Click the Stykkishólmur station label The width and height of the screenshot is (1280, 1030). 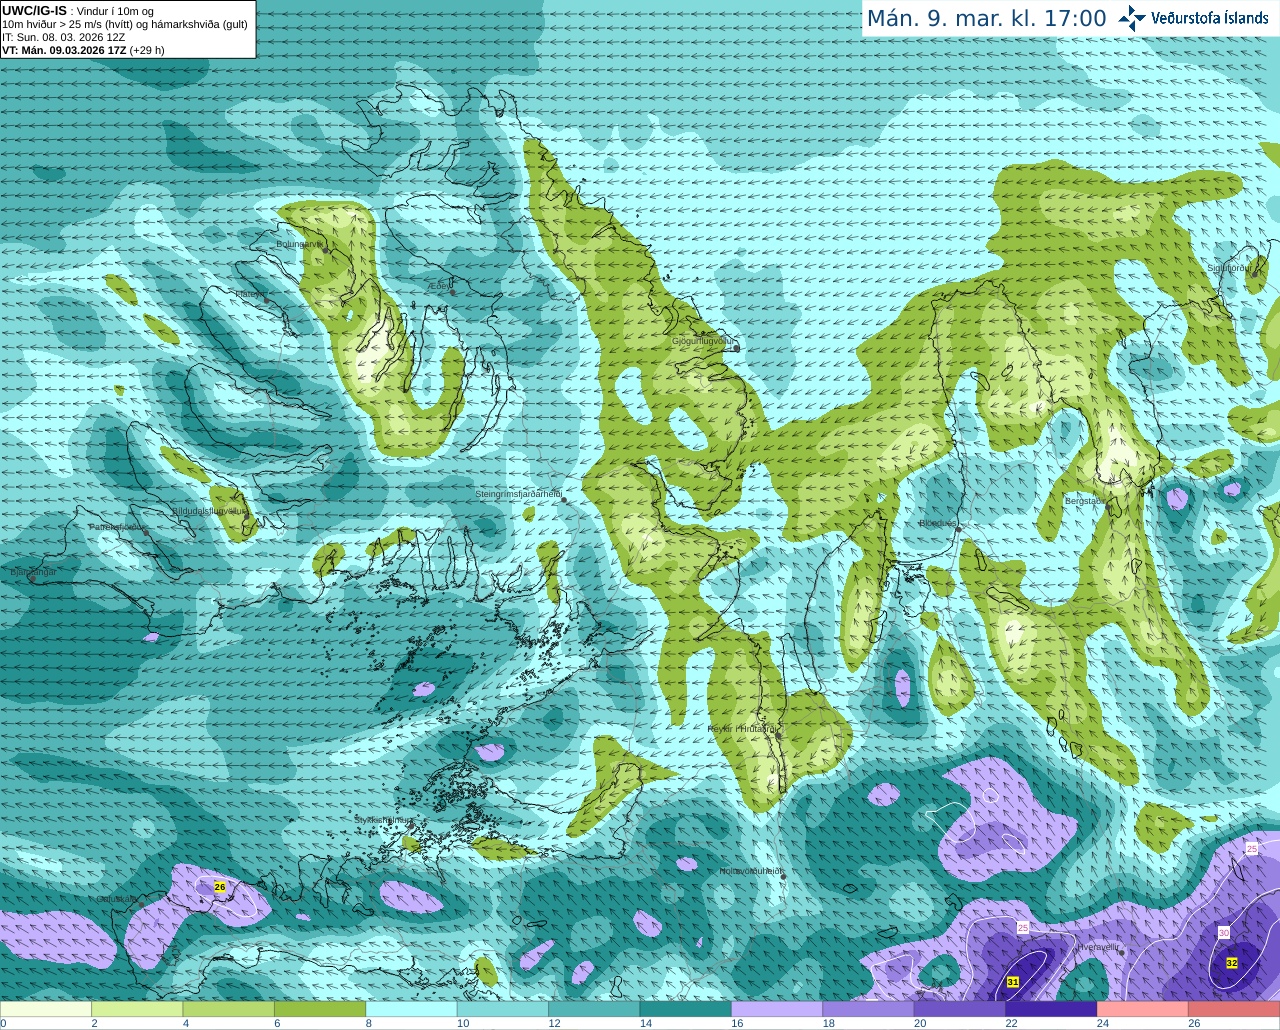click(382, 820)
